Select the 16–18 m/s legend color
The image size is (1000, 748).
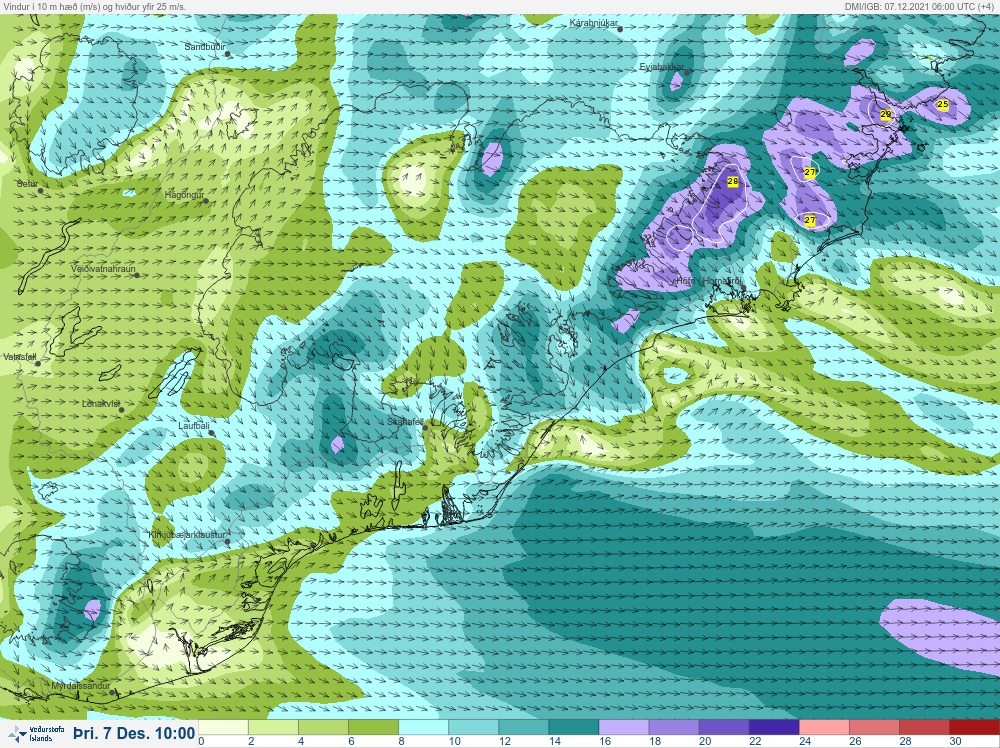624,728
